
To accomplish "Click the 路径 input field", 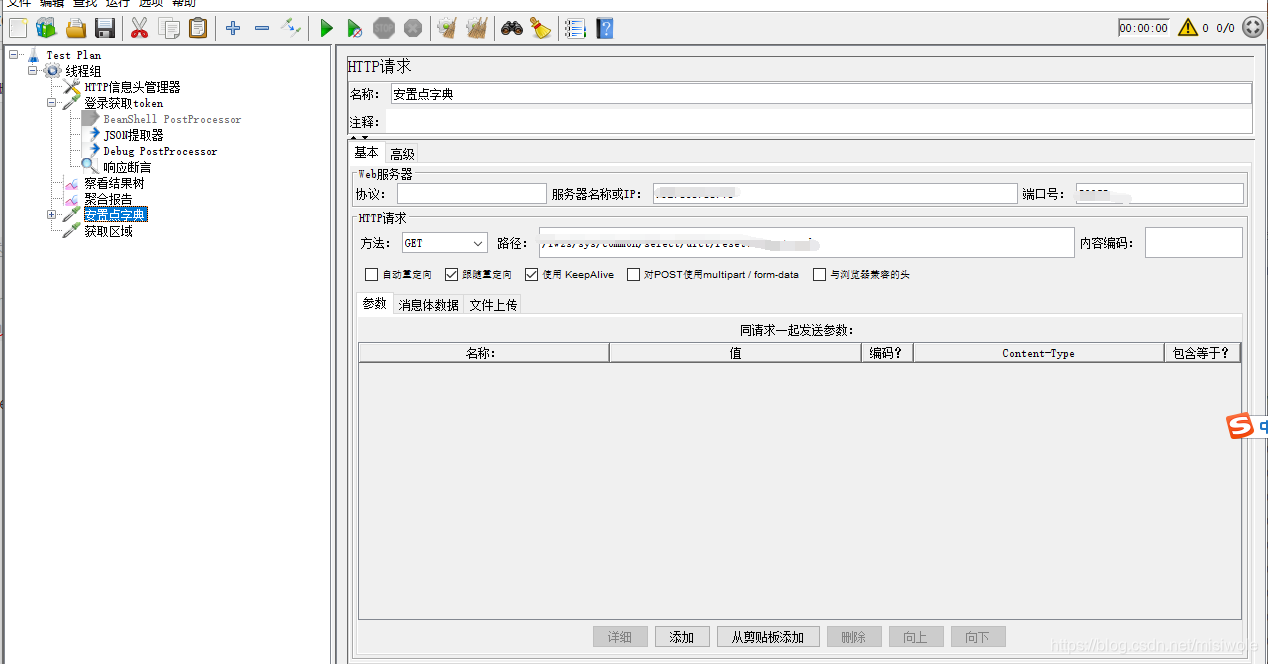I will [806, 243].
